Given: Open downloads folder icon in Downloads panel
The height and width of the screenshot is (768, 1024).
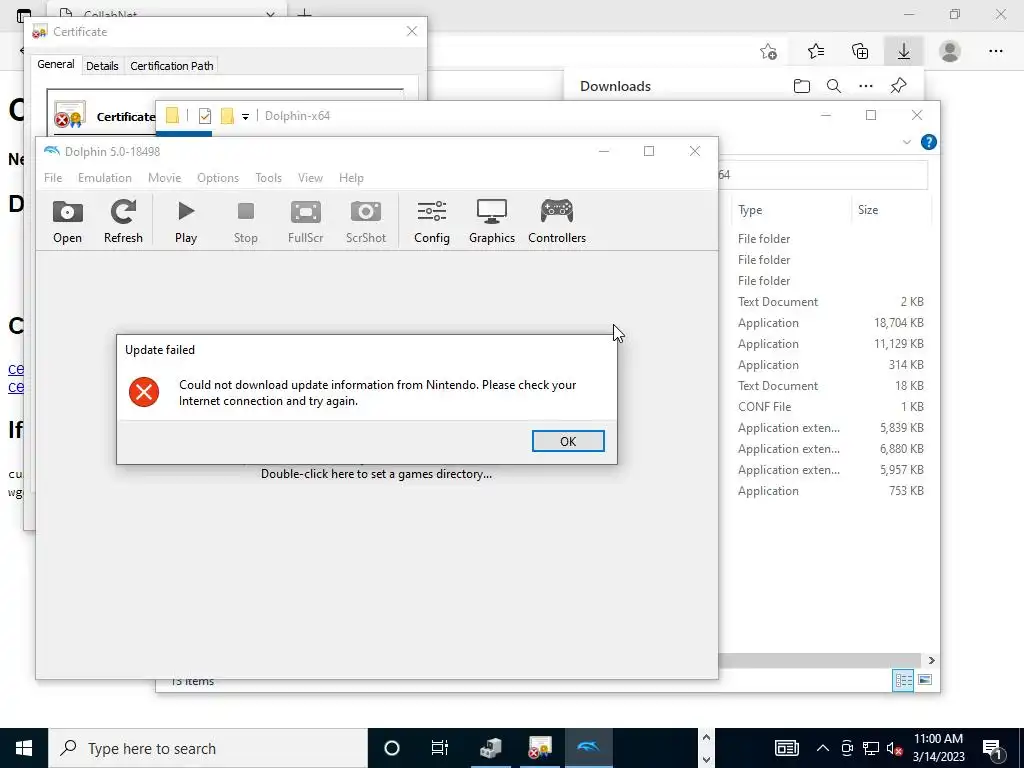Looking at the screenshot, I should tap(802, 86).
